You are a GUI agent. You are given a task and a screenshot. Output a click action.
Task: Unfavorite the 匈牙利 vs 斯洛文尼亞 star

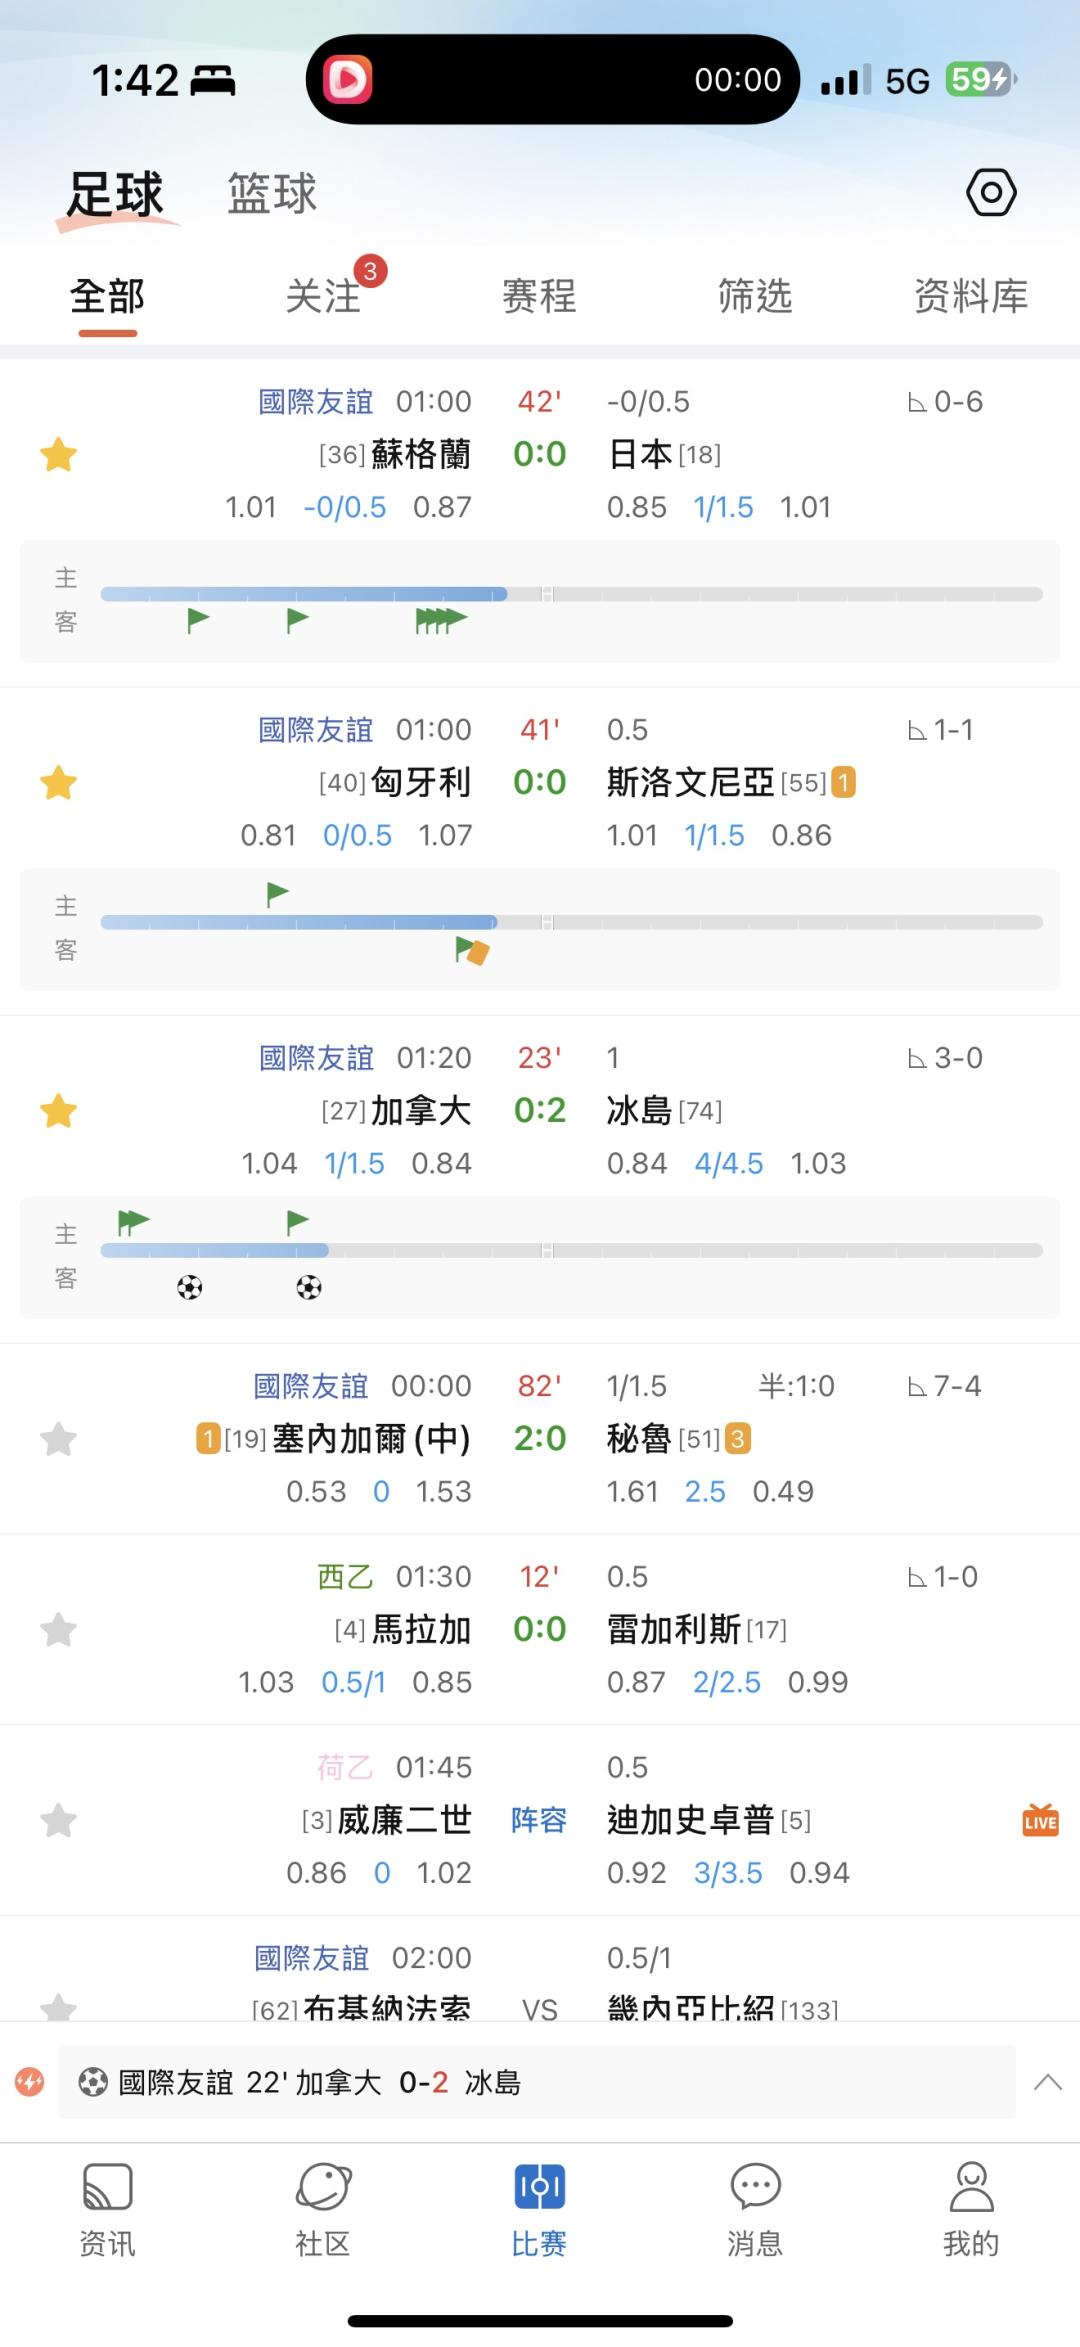(x=59, y=783)
